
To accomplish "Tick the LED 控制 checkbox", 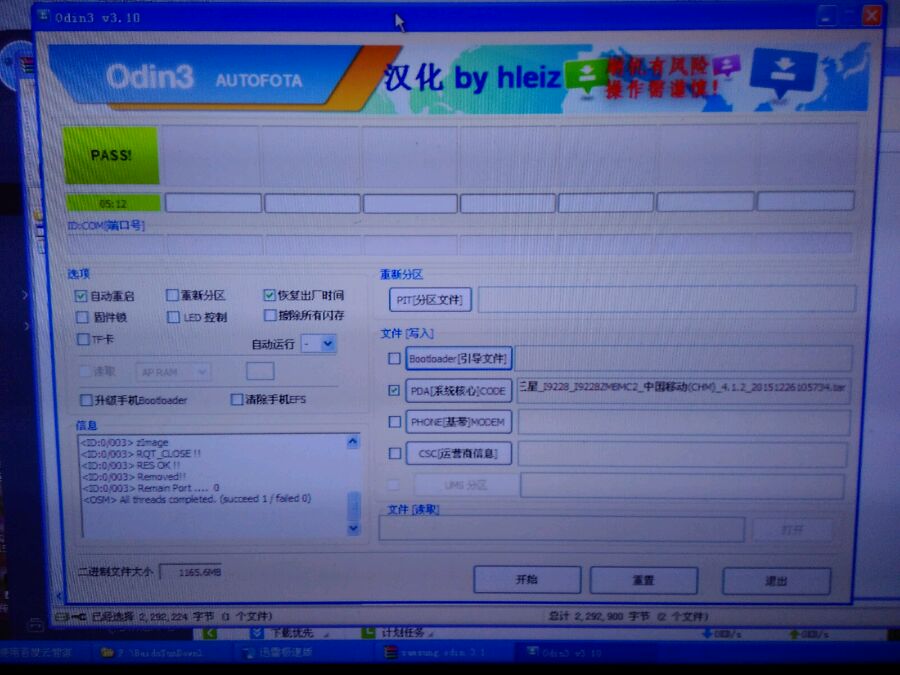I will pyautogui.click(x=173, y=317).
